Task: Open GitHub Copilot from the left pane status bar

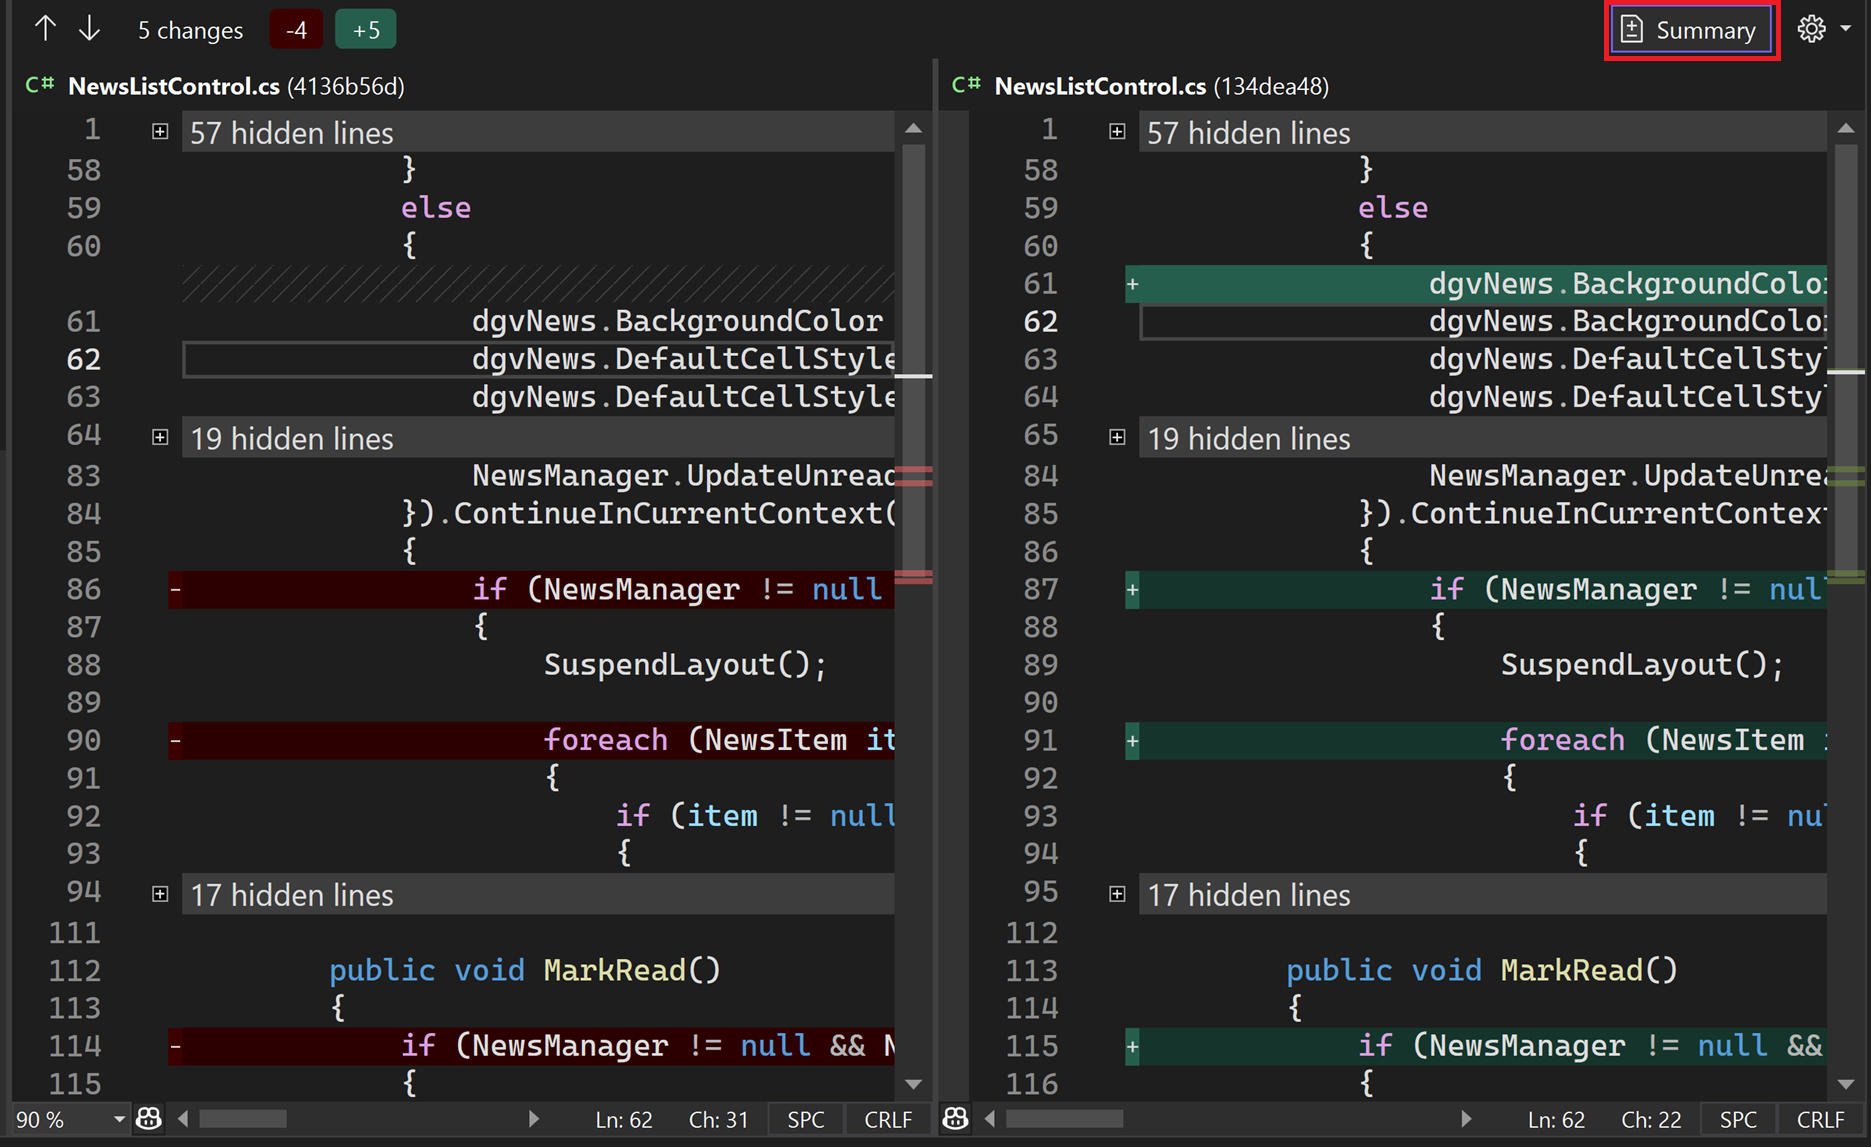Action: (x=148, y=1119)
